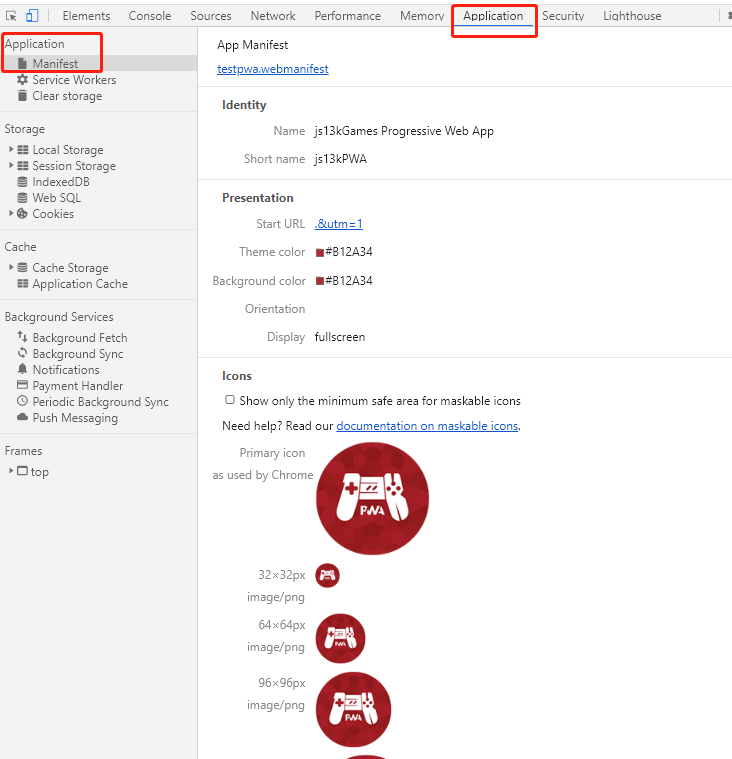Click the IndexedDB database icon

click(22, 182)
